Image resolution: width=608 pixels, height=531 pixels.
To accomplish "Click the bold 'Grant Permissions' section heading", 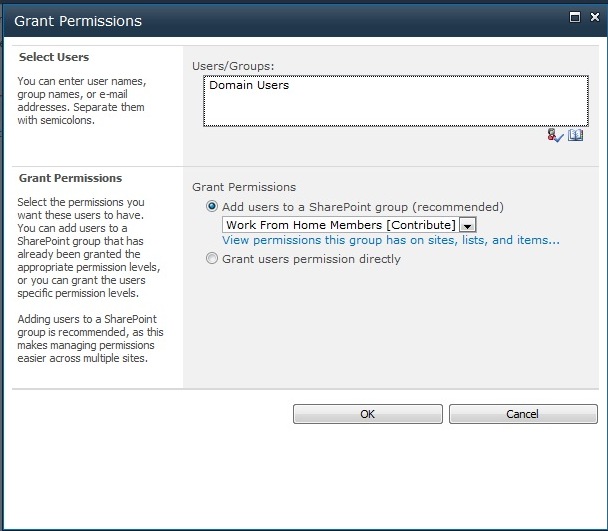I will (x=71, y=178).
